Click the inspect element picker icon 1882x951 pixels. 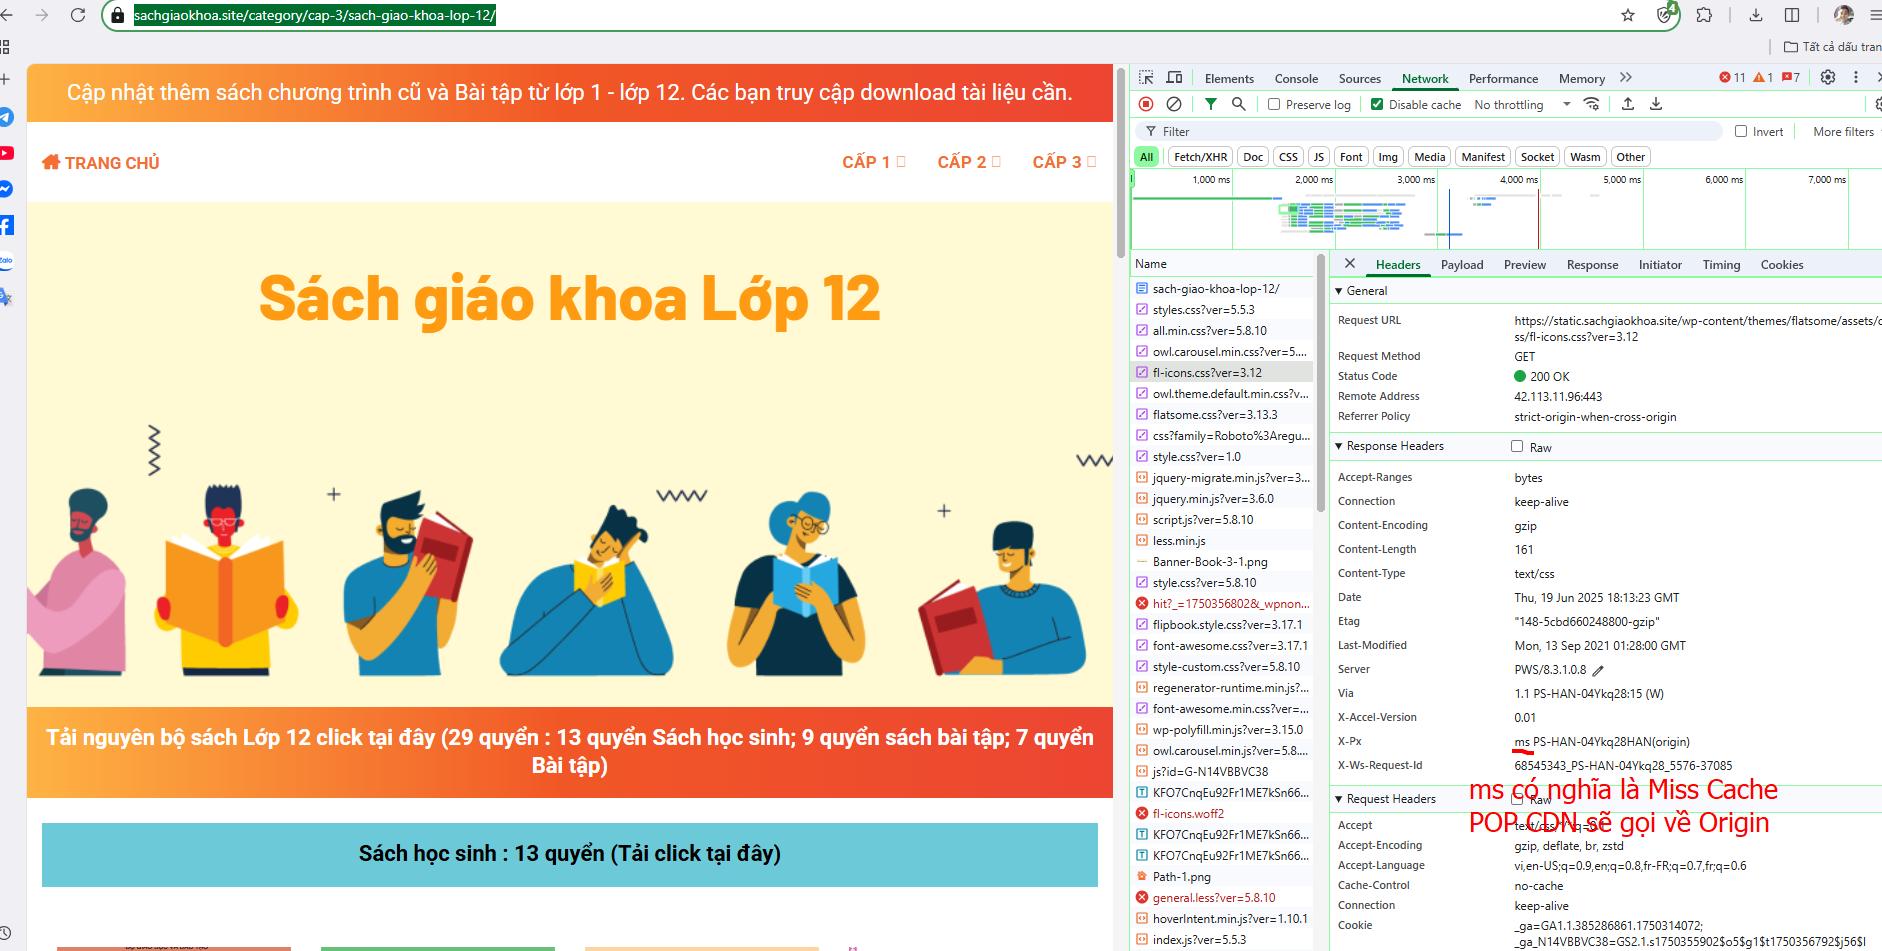coord(1146,78)
